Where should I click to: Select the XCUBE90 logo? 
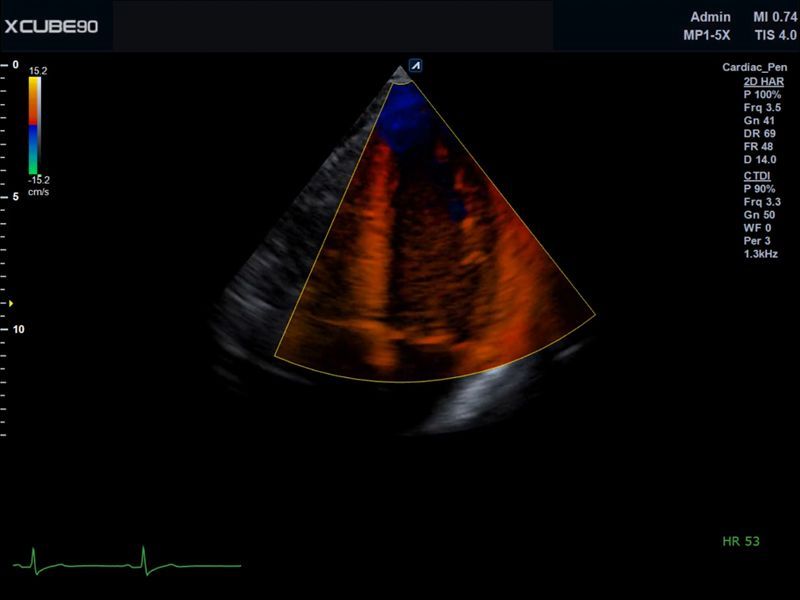[x=51, y=27]
